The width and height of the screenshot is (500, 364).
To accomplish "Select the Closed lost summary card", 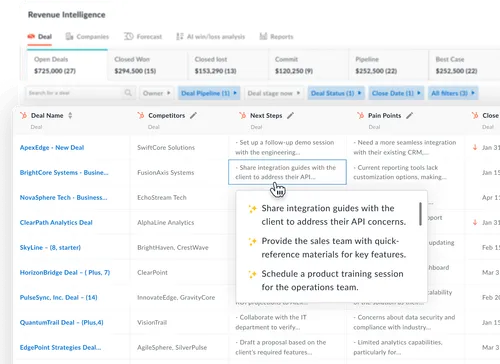I will click(228, 65).
